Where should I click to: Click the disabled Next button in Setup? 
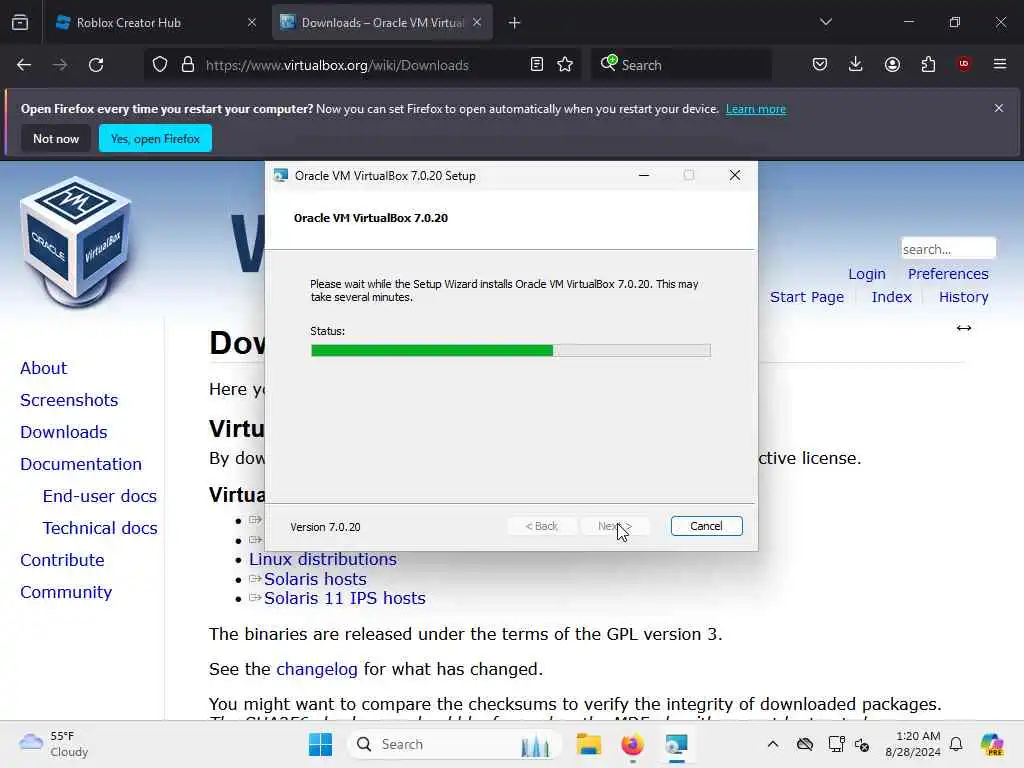[615, 526]
